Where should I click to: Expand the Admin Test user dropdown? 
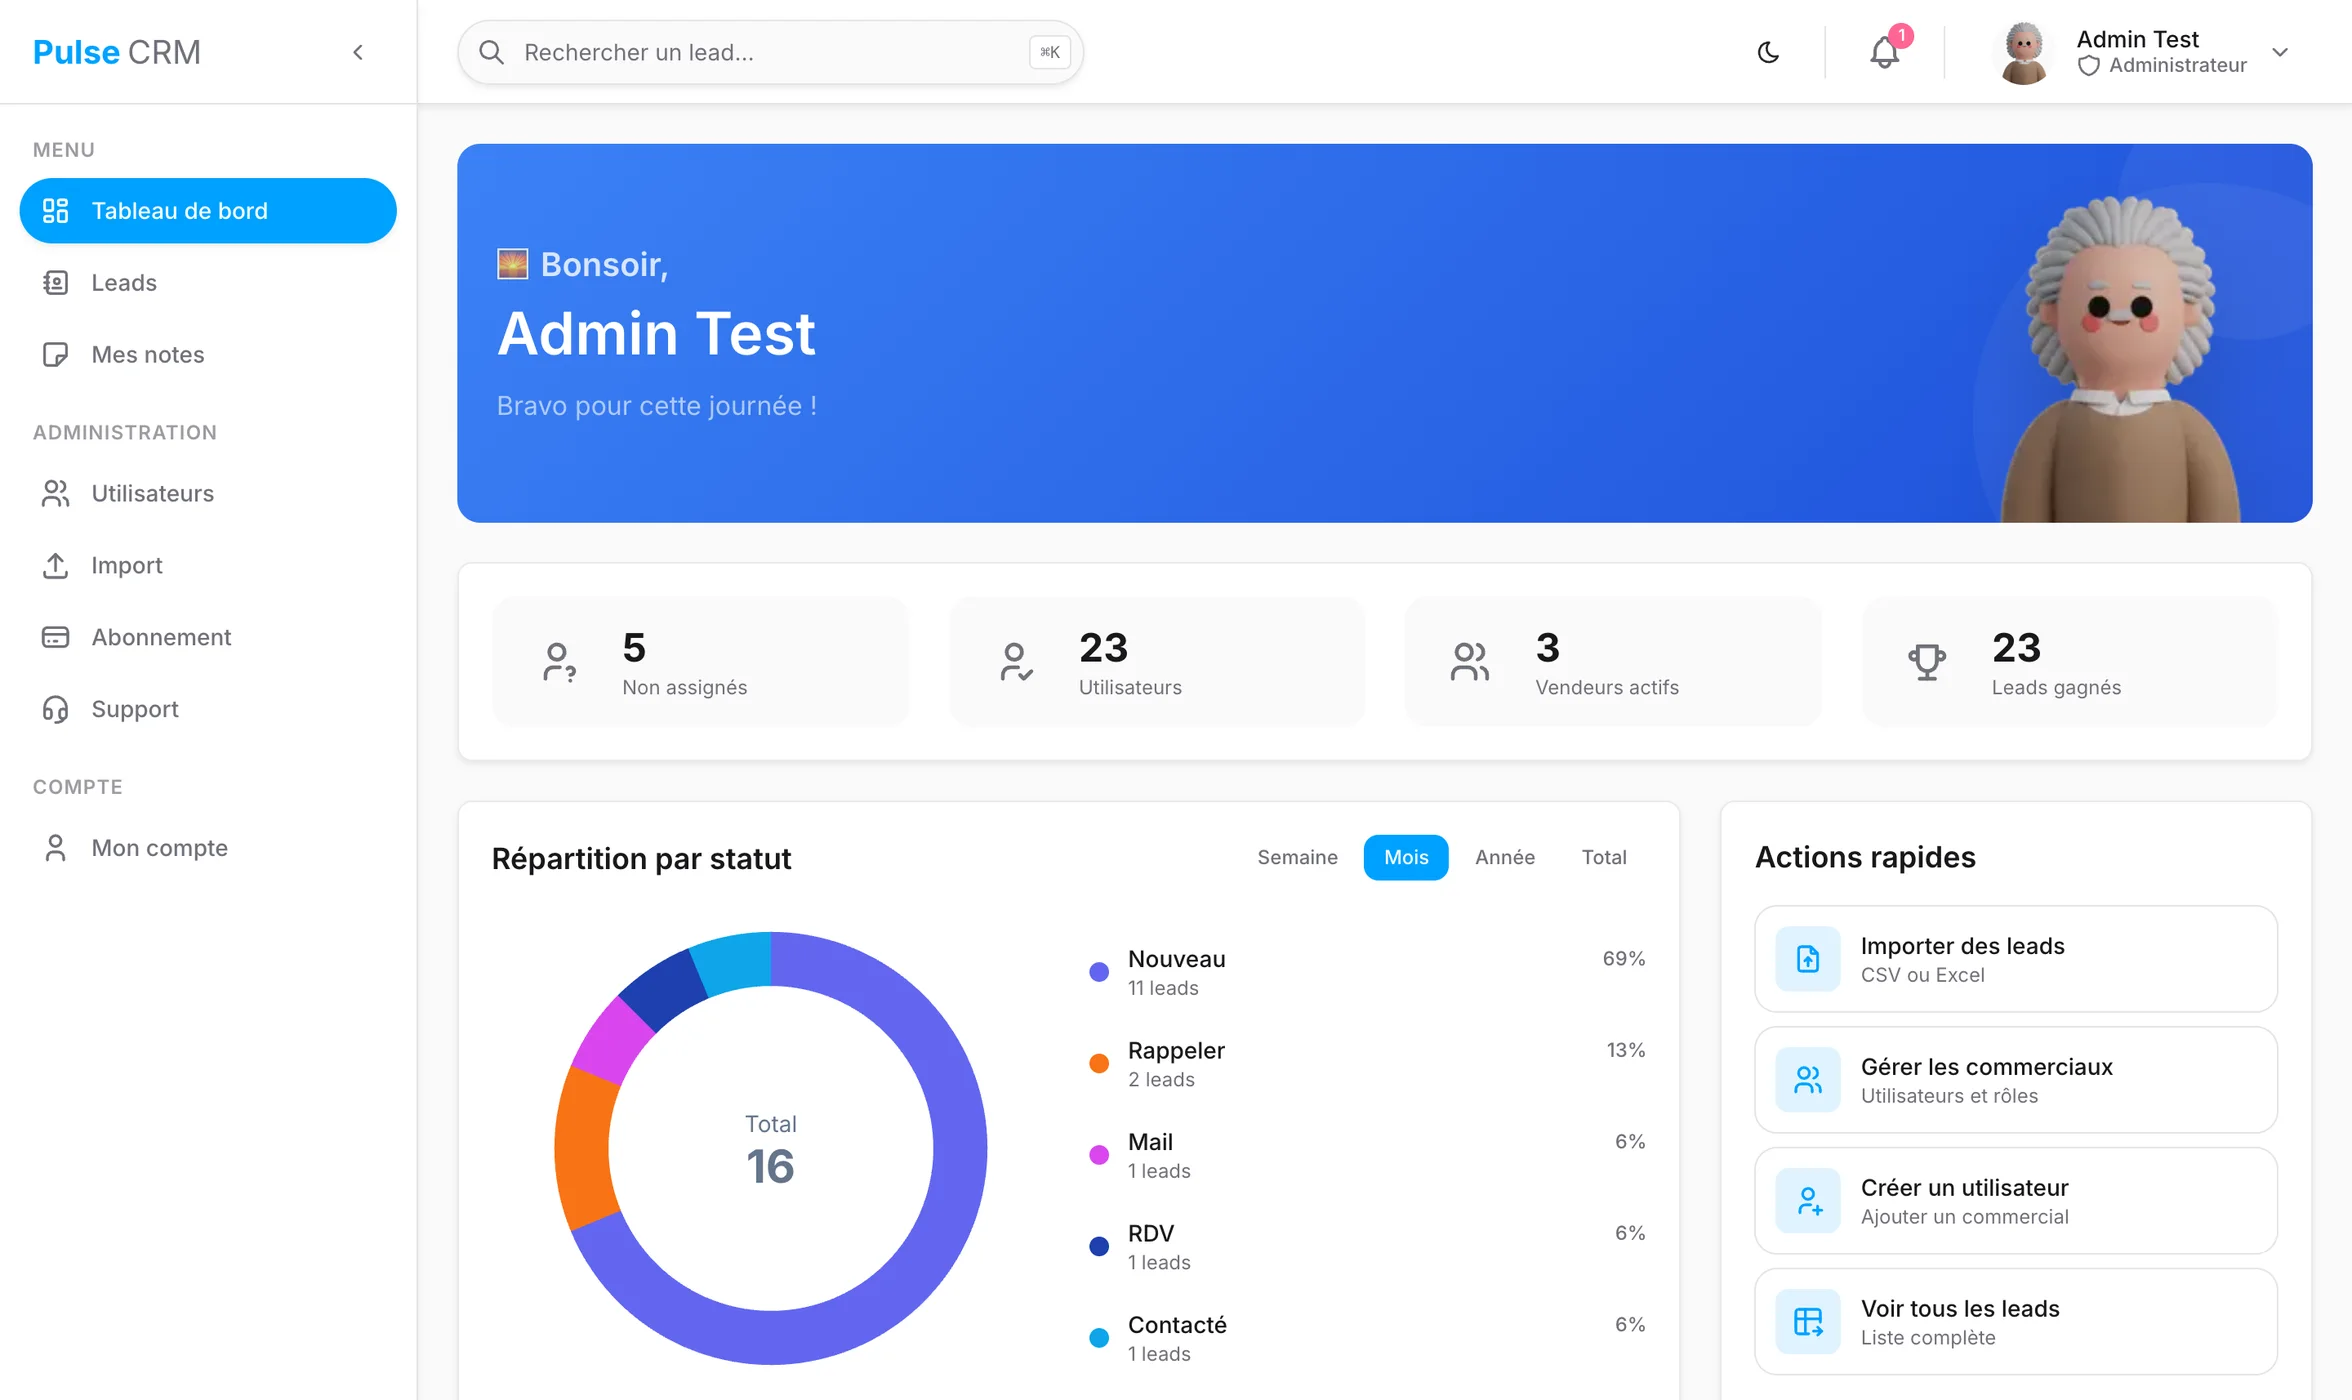point(2280,52)
